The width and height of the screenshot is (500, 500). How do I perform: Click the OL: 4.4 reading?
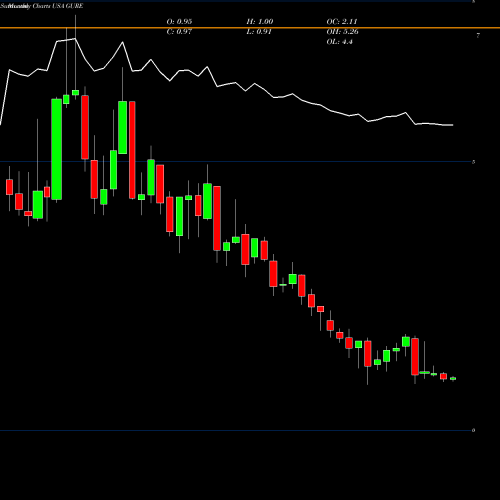pos(339,42)
